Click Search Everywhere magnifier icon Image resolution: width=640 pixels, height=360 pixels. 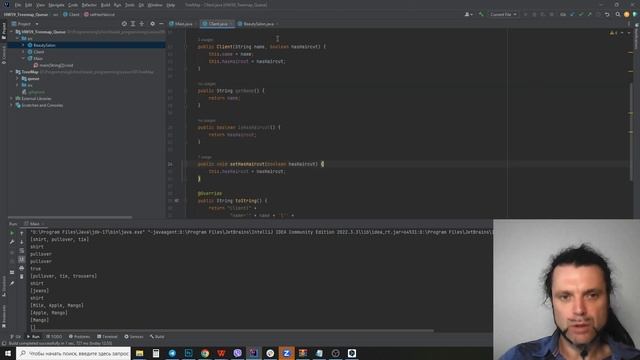[618, 14]
